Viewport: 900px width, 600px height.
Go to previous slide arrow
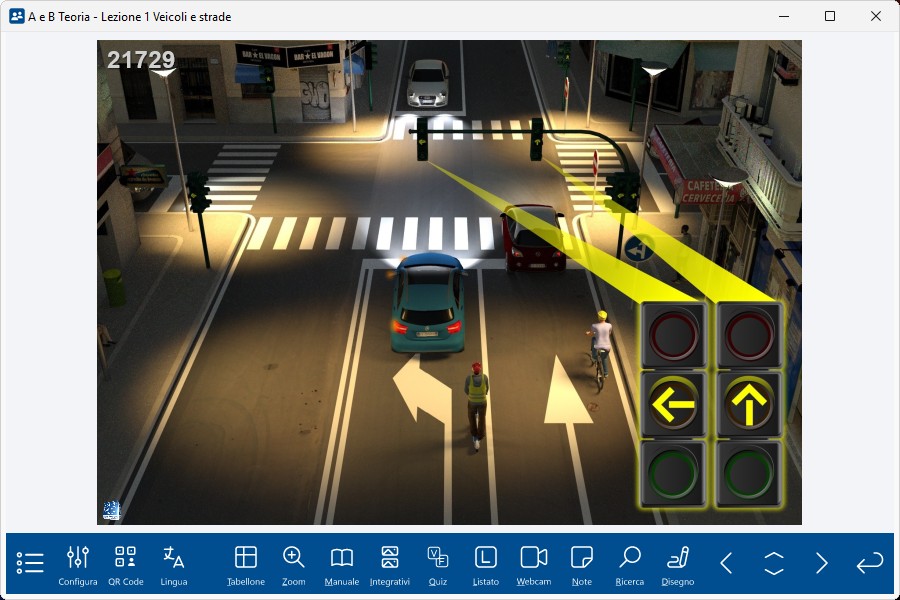tap(726, 563)
